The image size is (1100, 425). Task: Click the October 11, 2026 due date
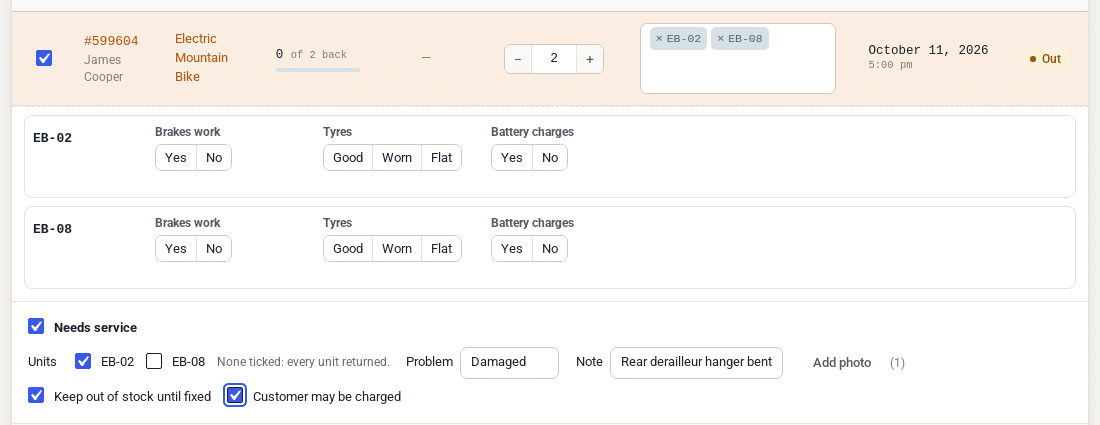point(928,50)
